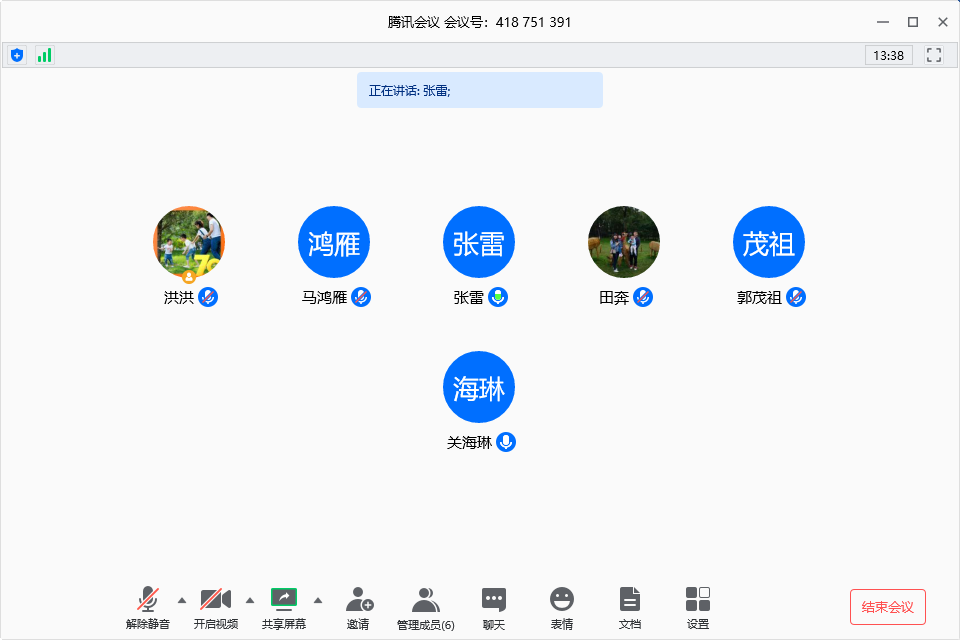960x640 pixels.
Task: Click 张雷's green microphone indicator
Action: click(497, 297)
